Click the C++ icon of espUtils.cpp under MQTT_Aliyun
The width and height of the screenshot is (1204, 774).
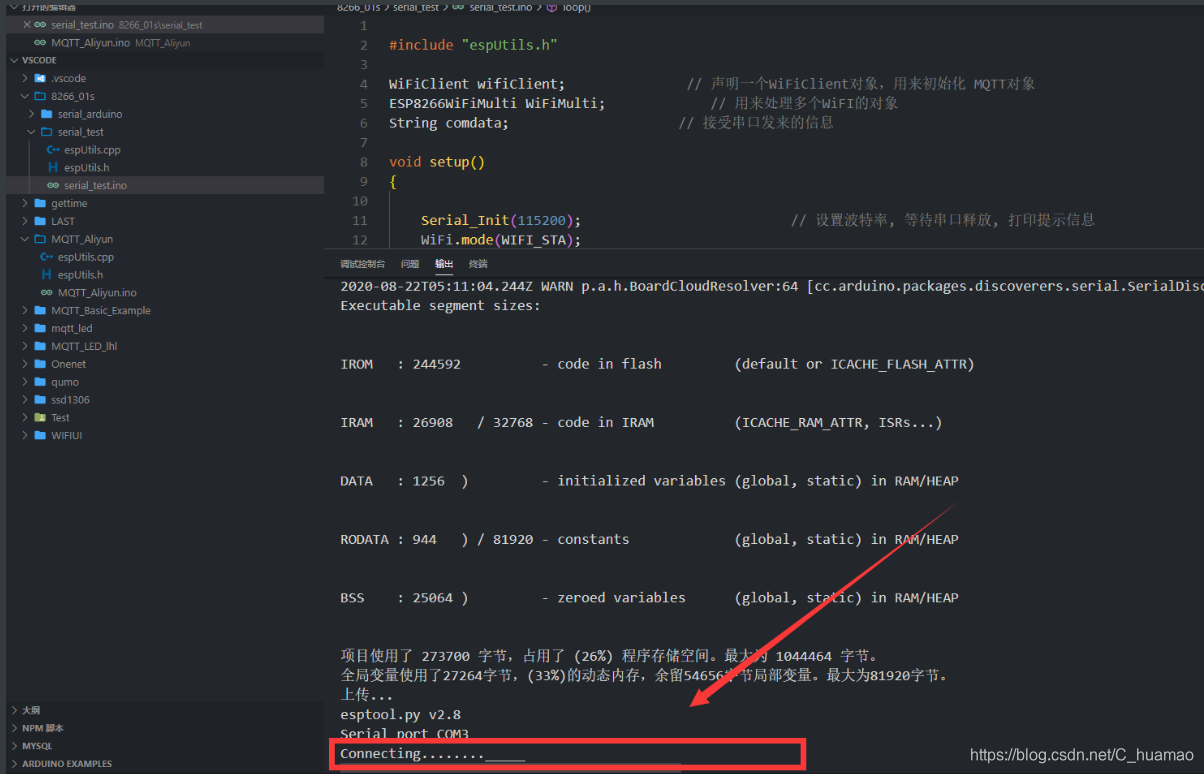tap(47, 257)
